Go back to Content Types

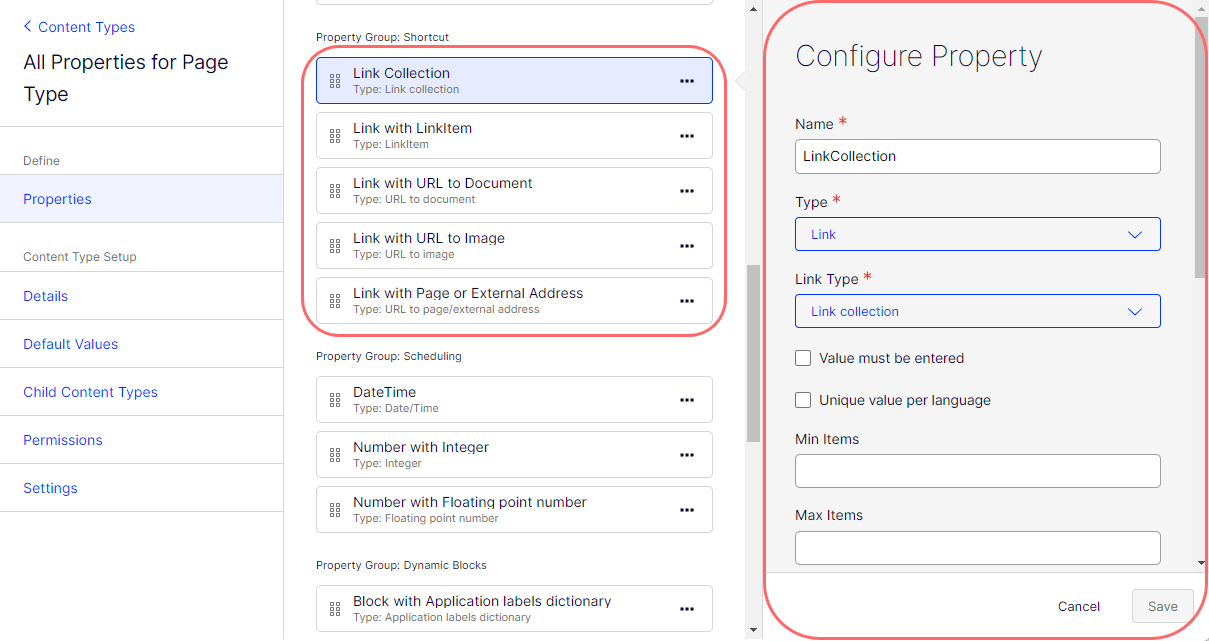pos(87,27)
